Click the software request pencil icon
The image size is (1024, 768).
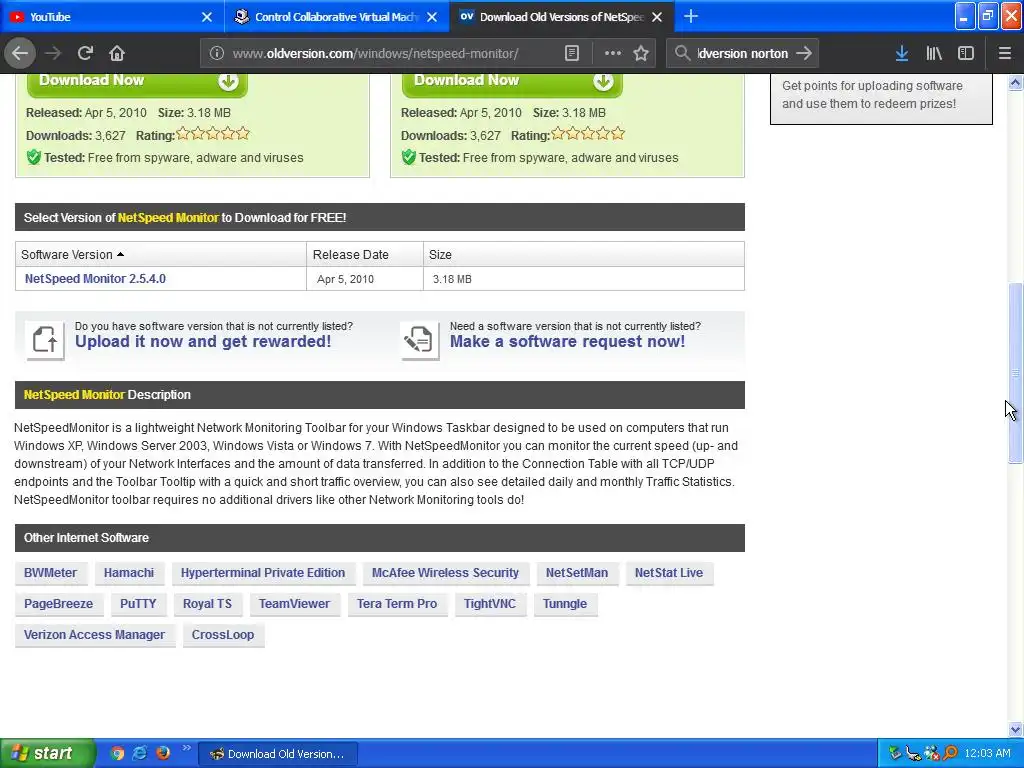point(419,340)
